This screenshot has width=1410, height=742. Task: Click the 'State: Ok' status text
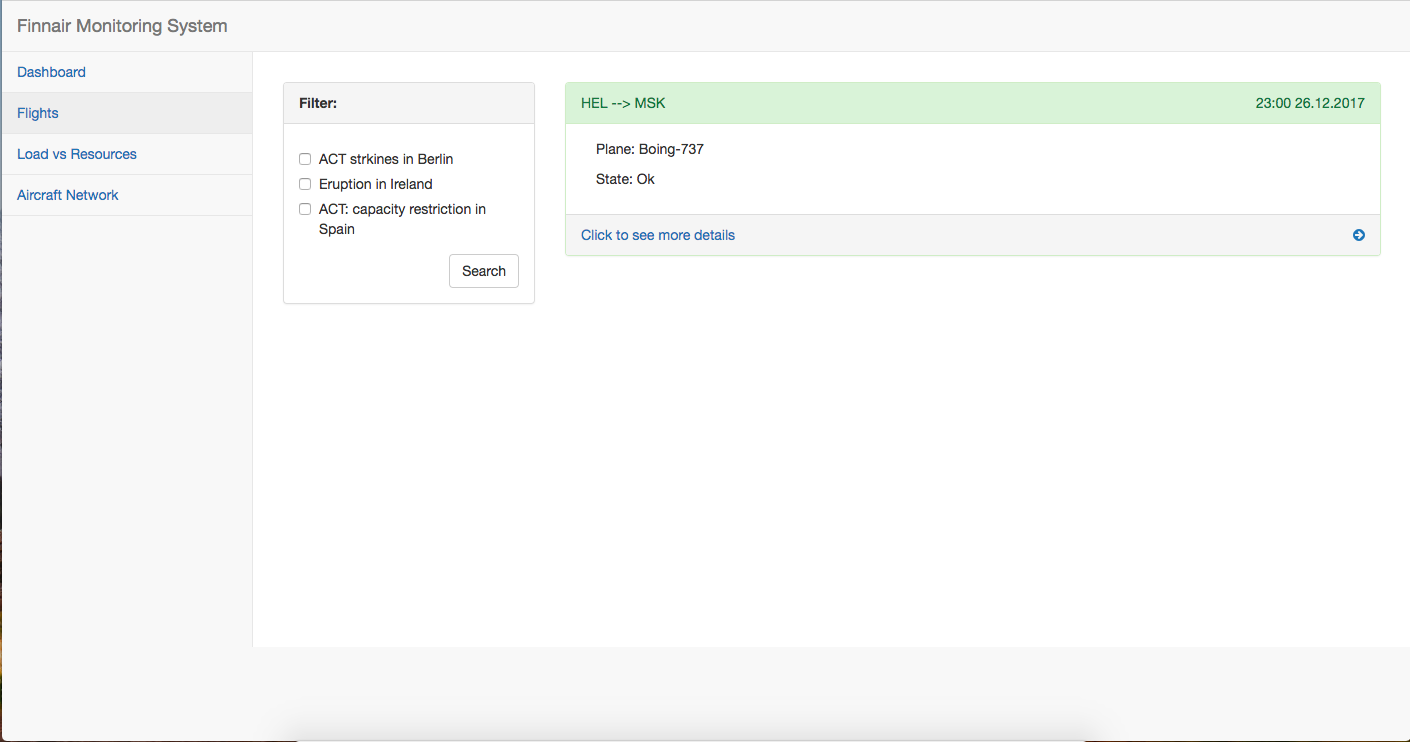625,179
